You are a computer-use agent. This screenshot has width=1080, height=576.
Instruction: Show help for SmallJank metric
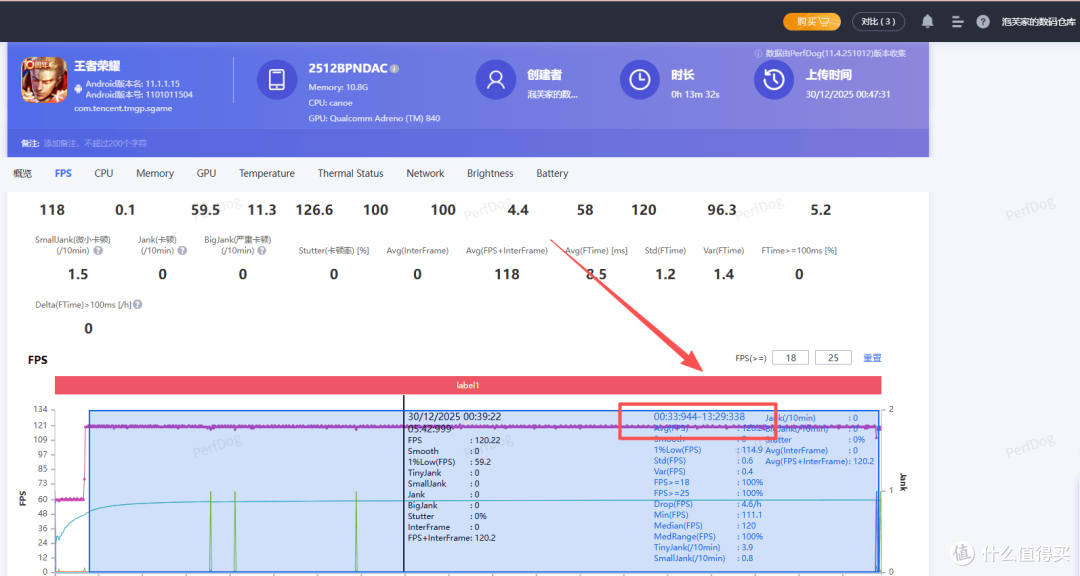98,251
